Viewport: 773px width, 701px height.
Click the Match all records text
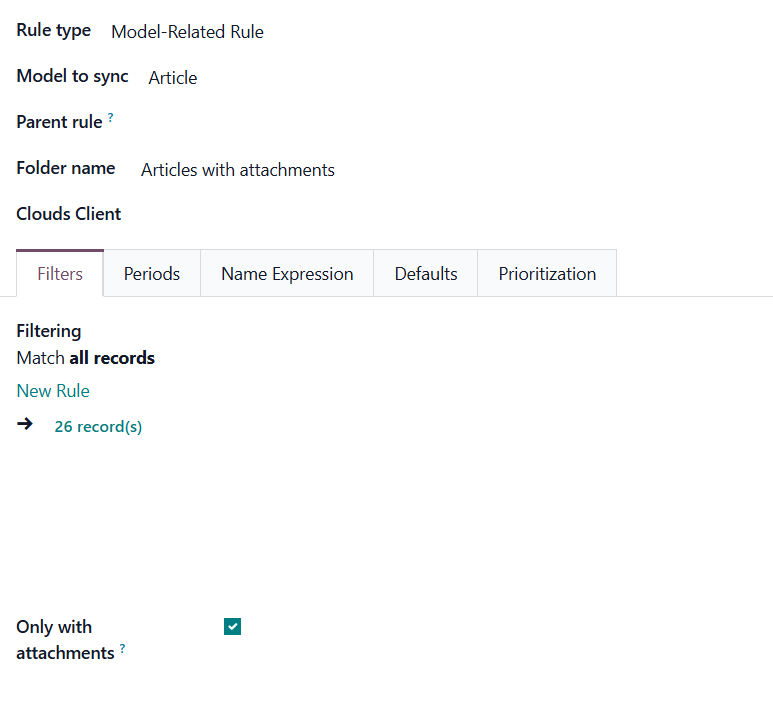[86, 358]
